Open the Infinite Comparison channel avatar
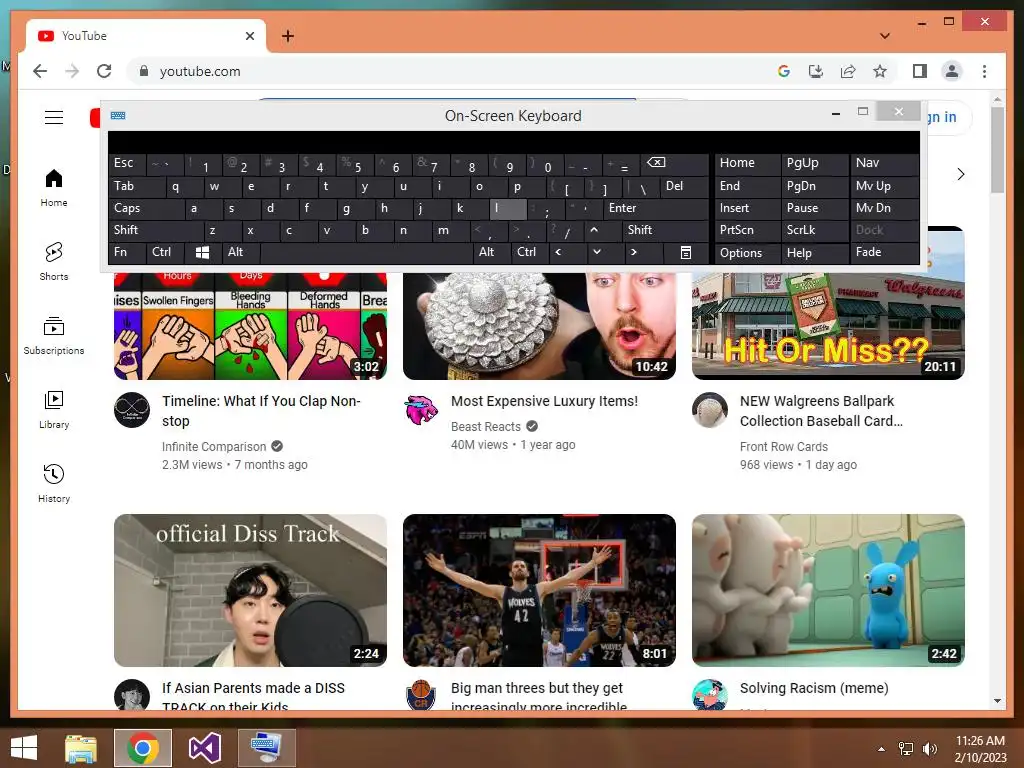 click(x=132, y=410)
